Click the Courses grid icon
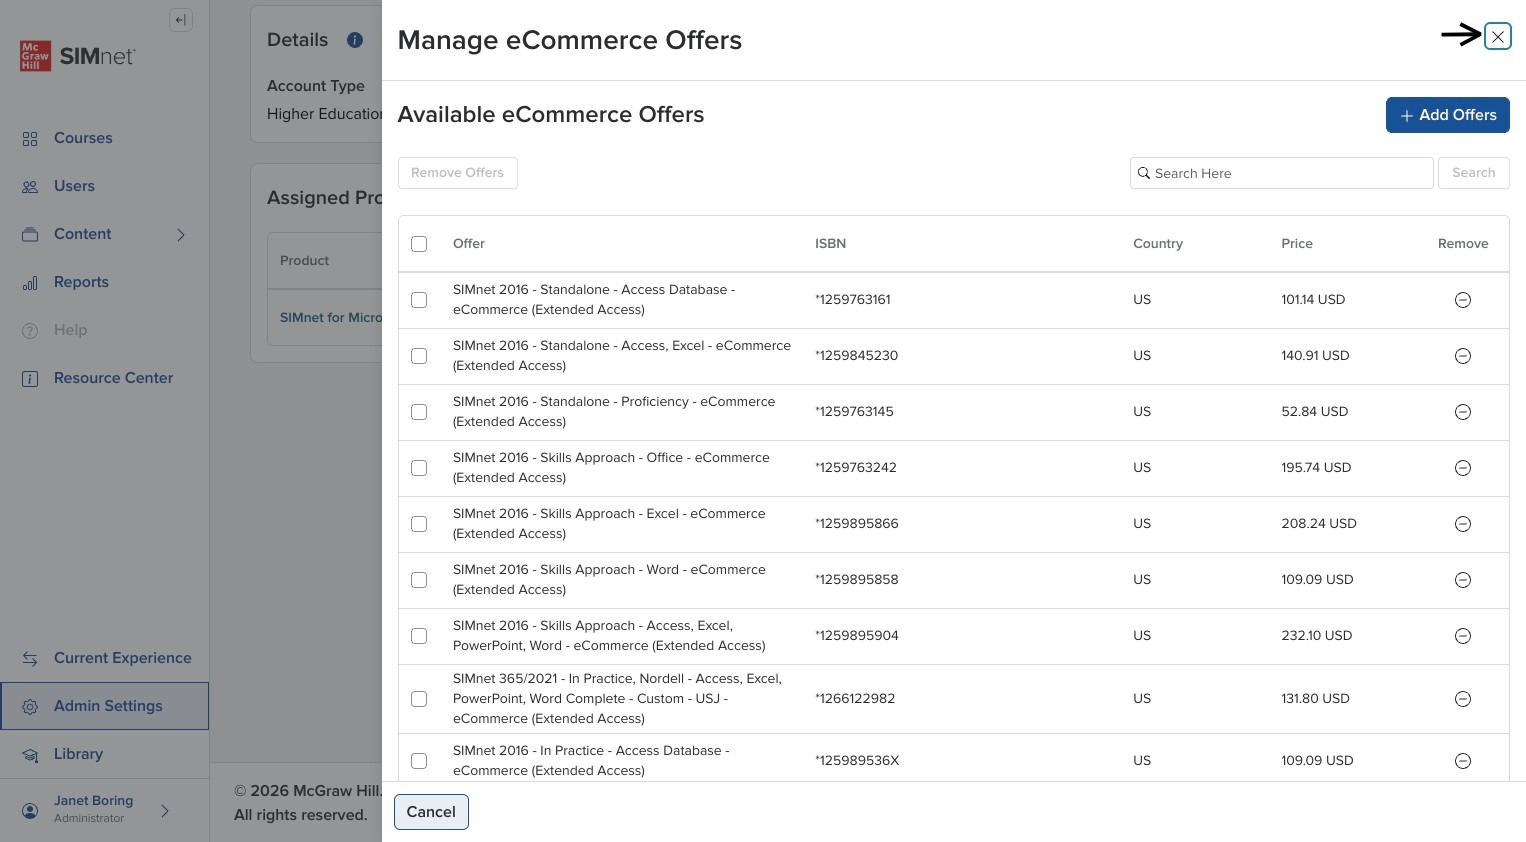 [x=30, y=139]
